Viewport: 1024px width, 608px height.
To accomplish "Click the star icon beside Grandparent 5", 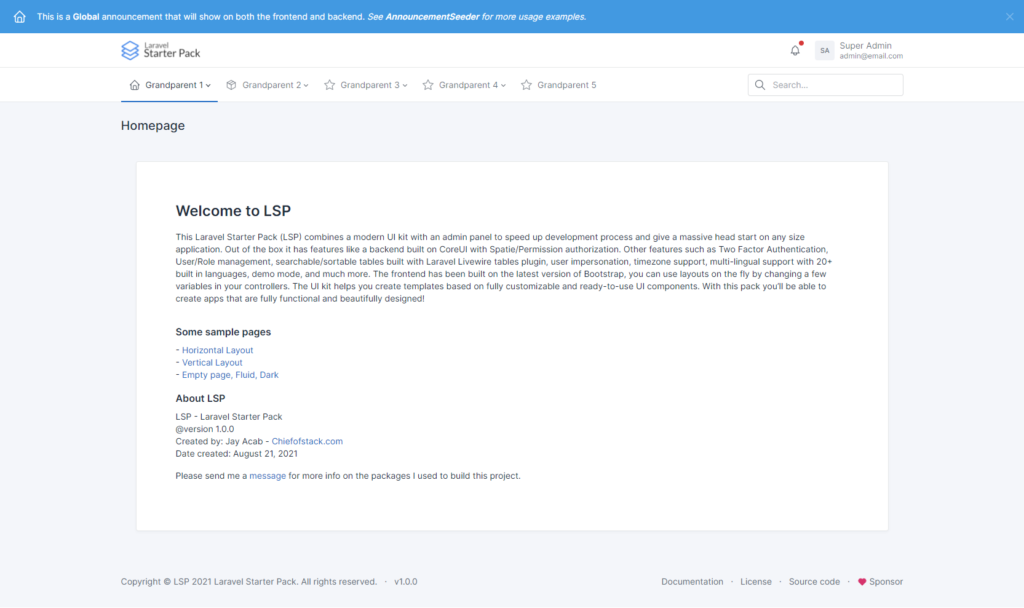I will click(x=526, y=85).
